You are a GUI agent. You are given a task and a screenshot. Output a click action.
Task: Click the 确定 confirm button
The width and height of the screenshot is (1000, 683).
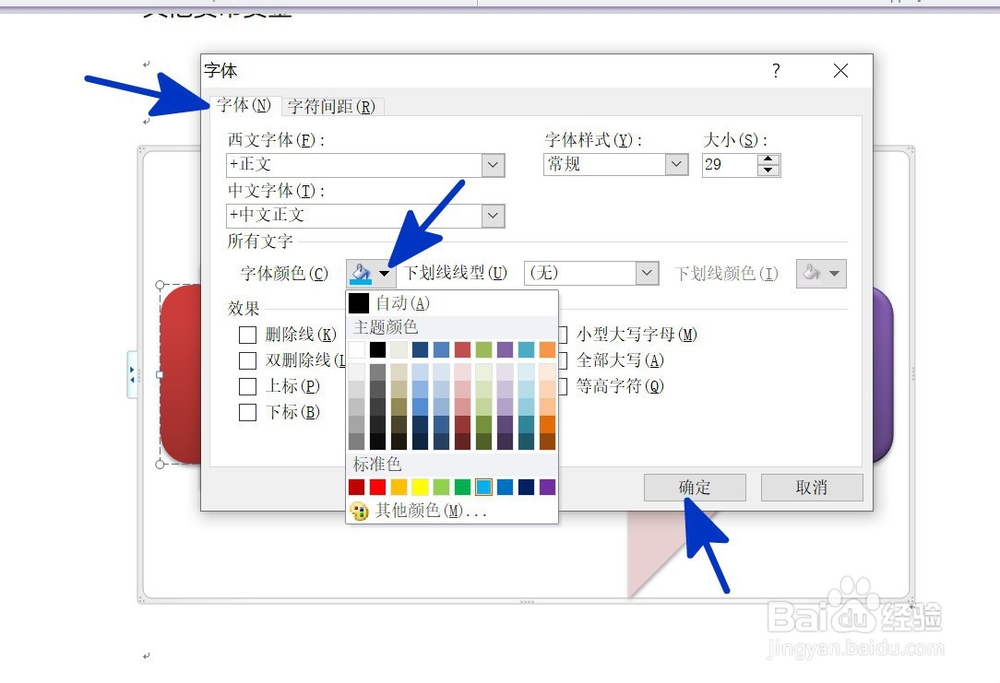694,487
